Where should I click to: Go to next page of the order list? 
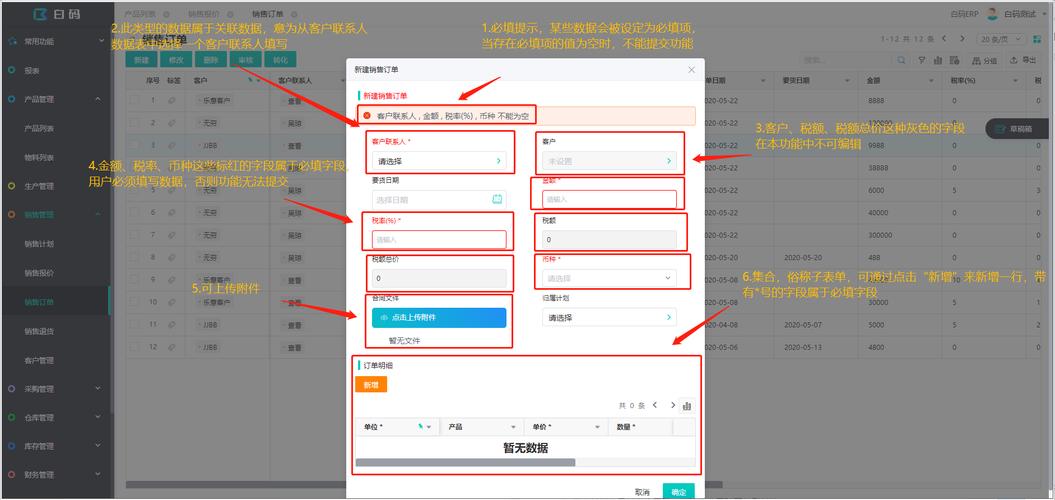click(x=962, y=39)
